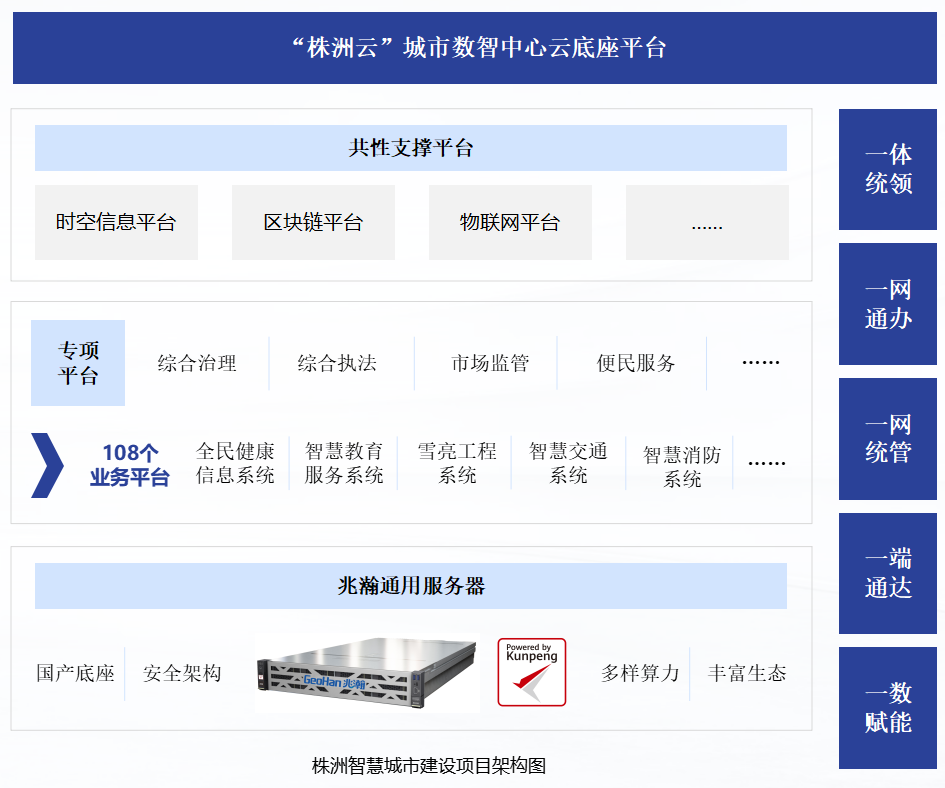Select the 一端通达 side block

tap(888, 573)
